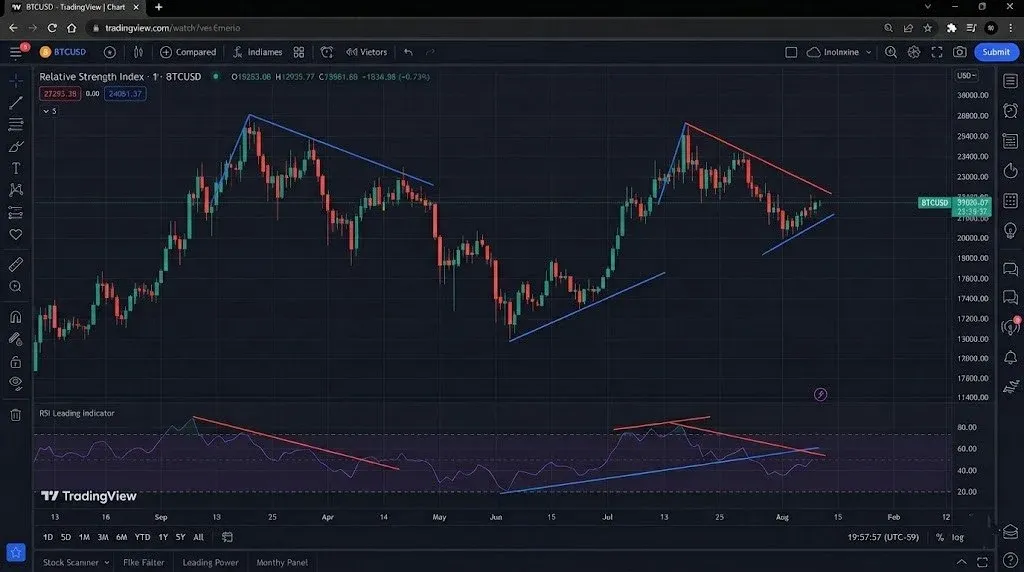The image size is (1024, 572).
Task: Open the calendar grid panel on right sidebar
Action: (1010, 200)
